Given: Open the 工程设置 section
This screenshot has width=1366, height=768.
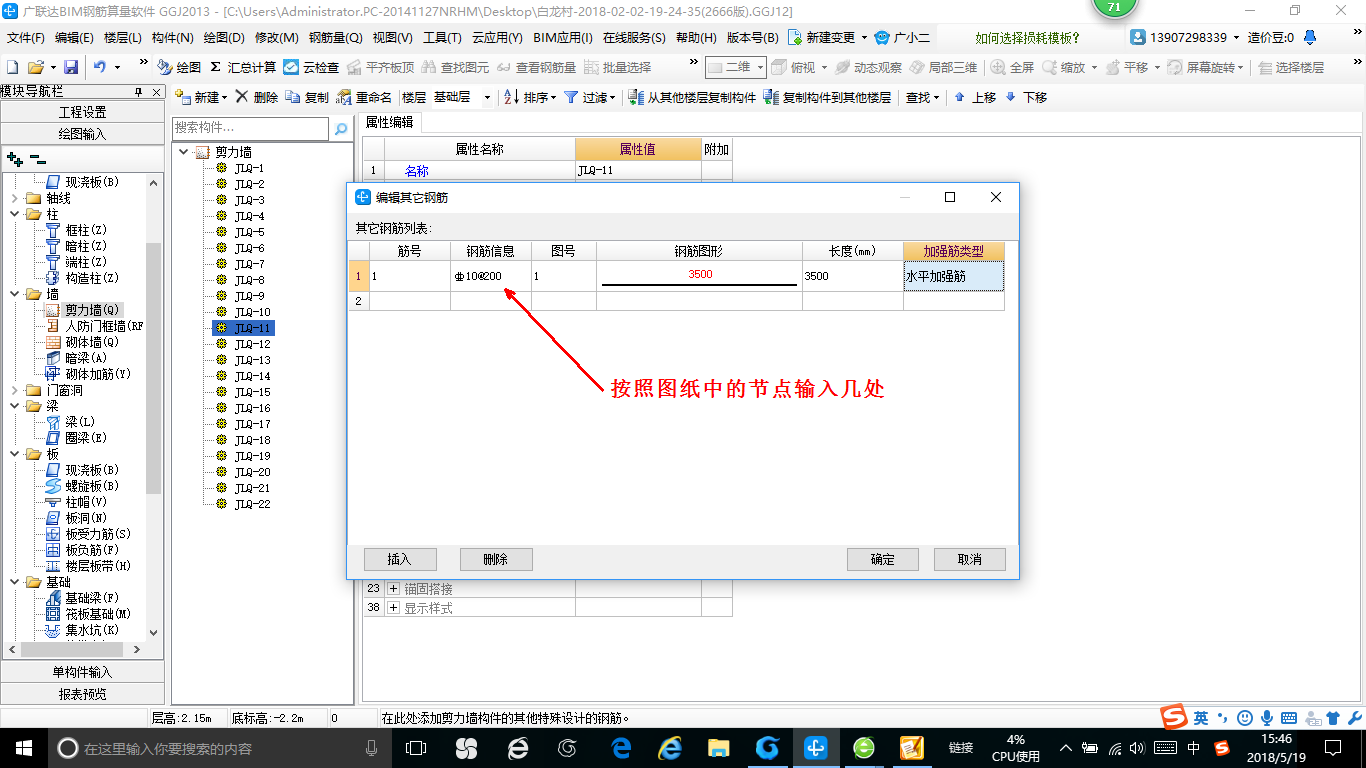Looking at the screenshot, I should (83, 112).
